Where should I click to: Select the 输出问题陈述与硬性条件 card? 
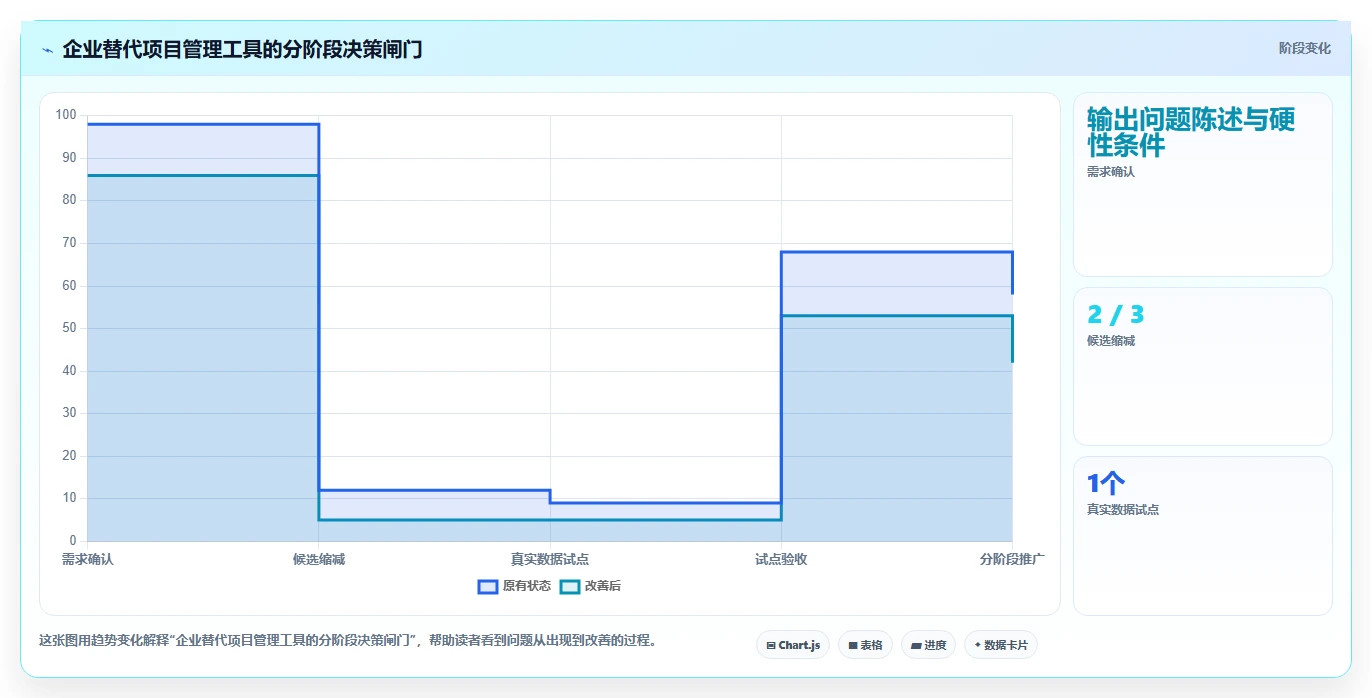click(x=1203, y=184)
